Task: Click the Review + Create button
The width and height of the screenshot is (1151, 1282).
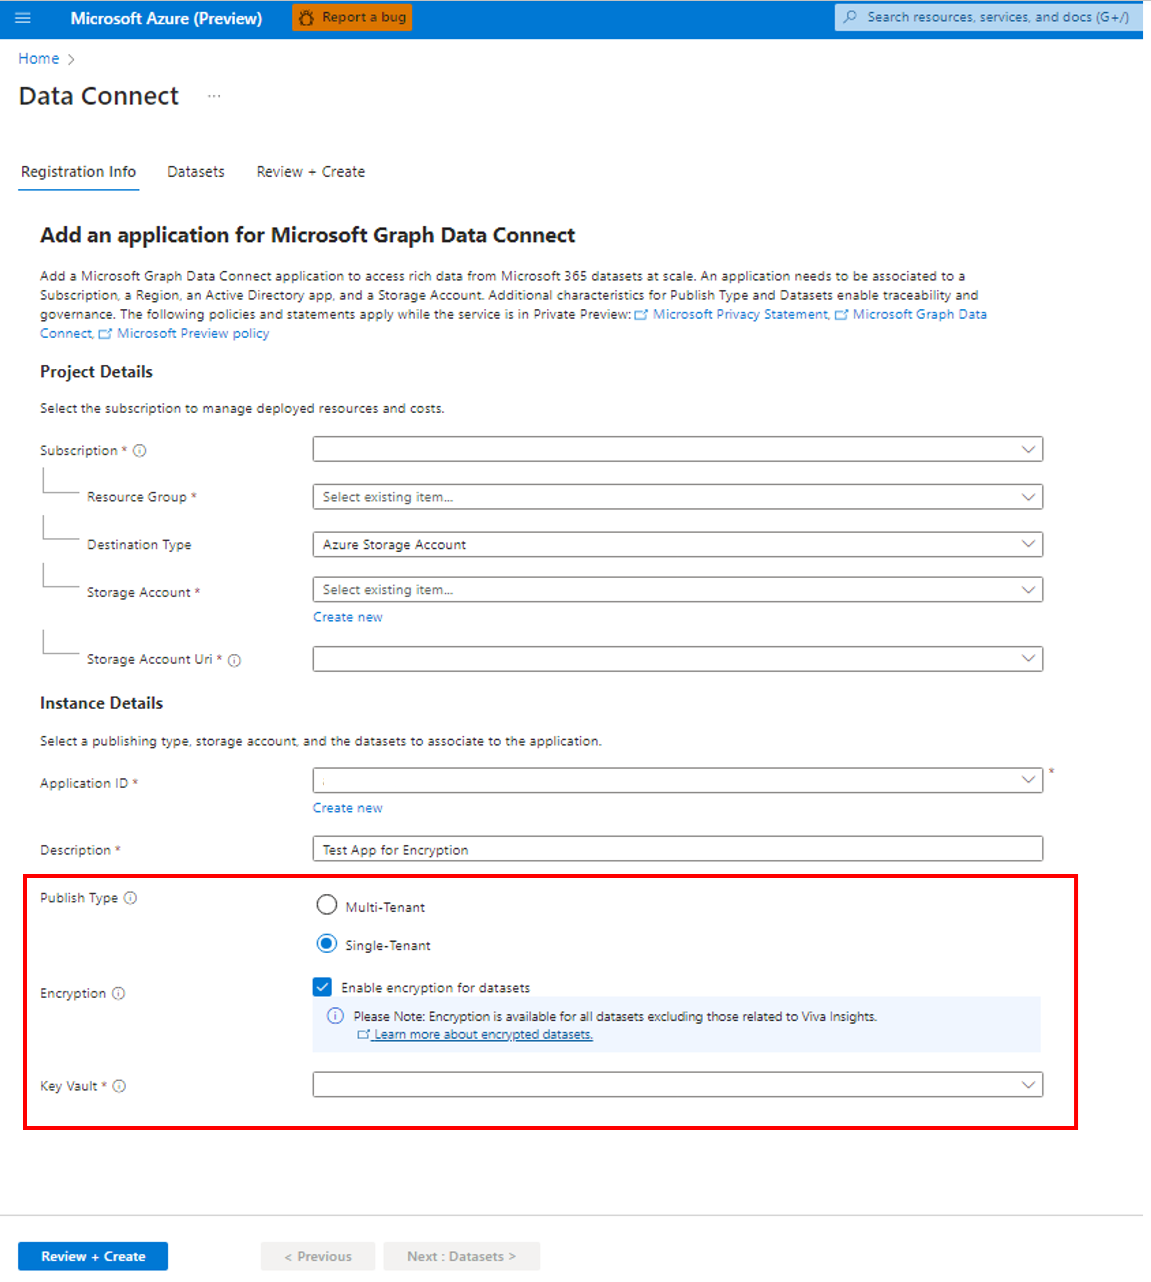Action: tap(92, 1256)
